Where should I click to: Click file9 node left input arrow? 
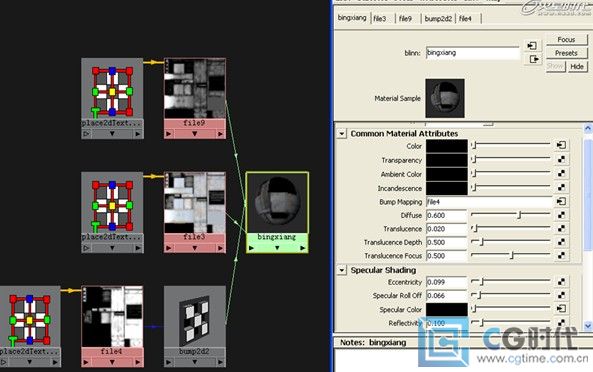169,134
